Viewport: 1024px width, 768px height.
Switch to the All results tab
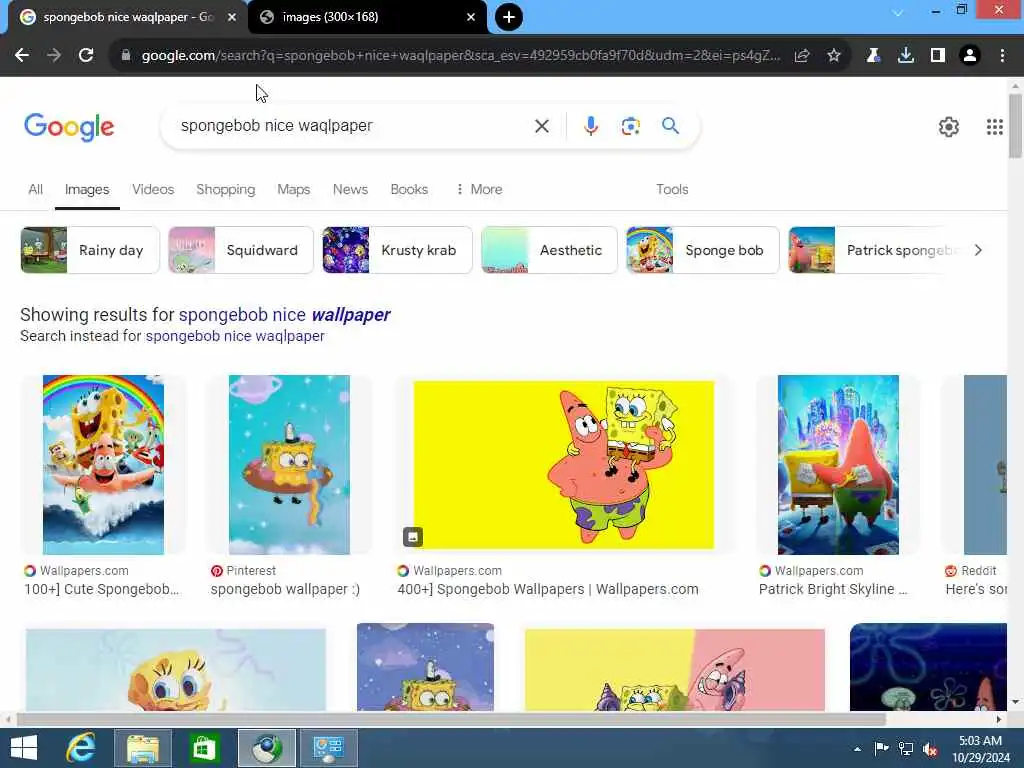click(35, 189)
